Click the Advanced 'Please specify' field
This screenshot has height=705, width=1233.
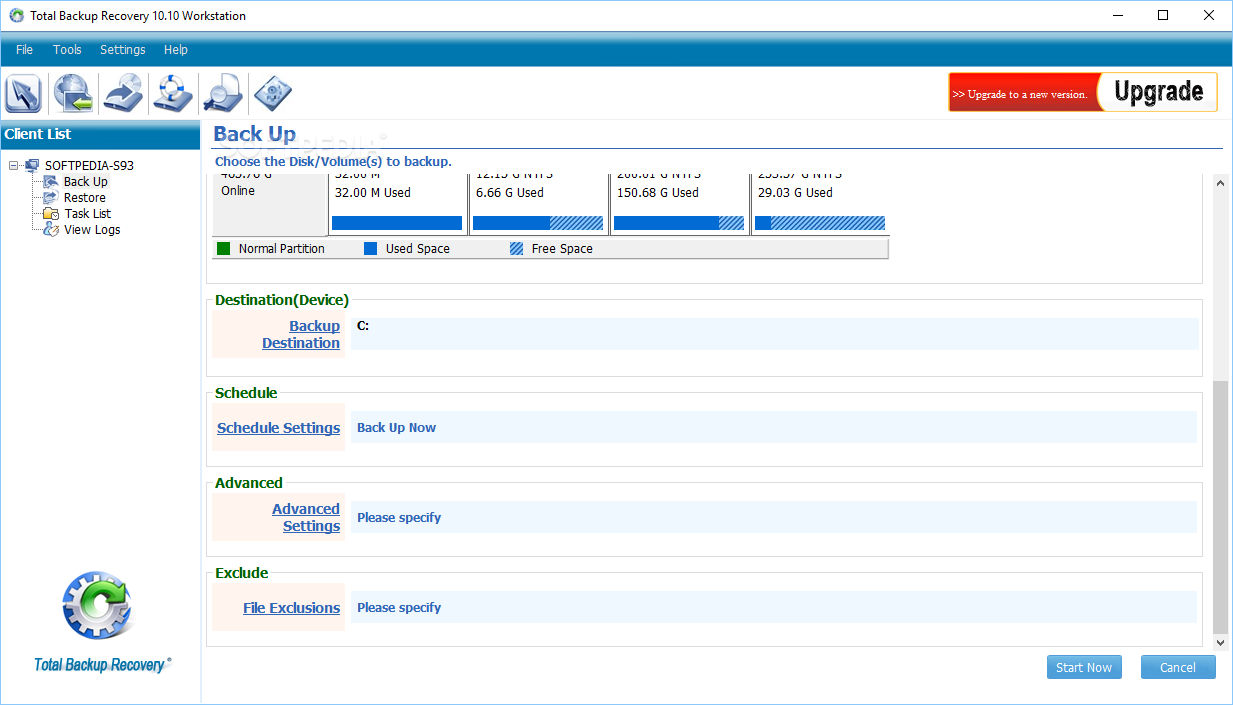point(774,517)
